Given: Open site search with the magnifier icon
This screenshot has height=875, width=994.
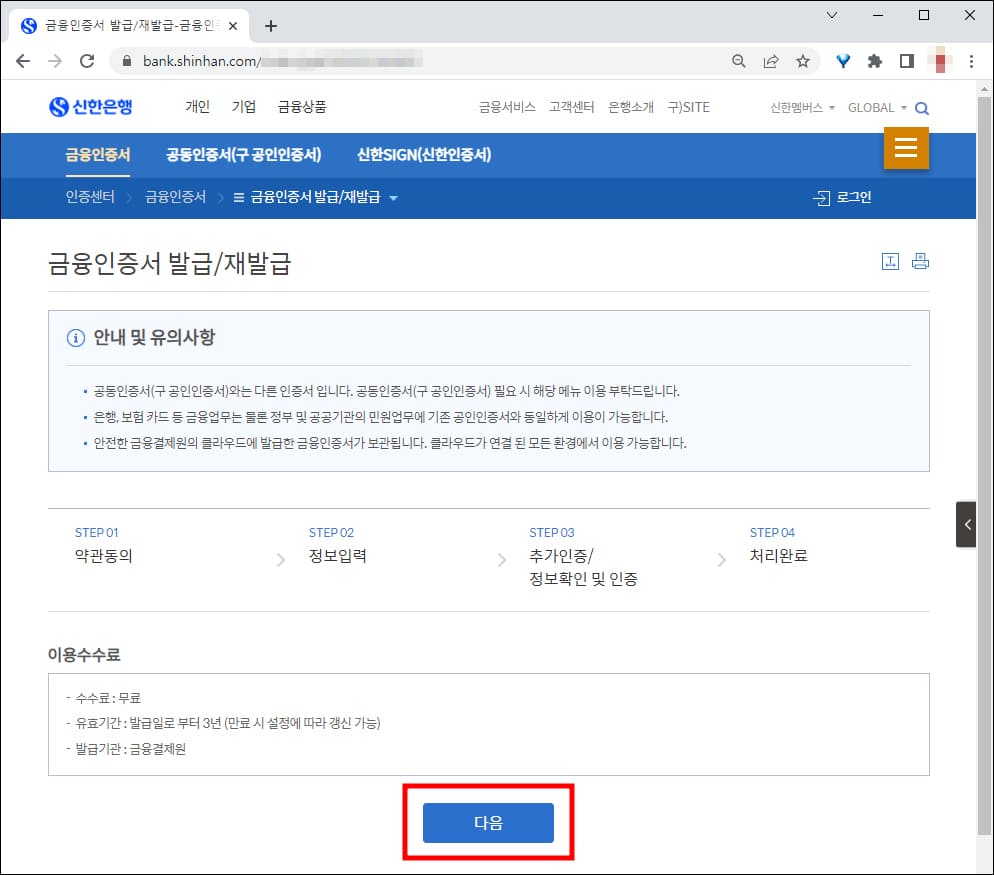Looking at the screenshot, I should click(x=922, y=107).
